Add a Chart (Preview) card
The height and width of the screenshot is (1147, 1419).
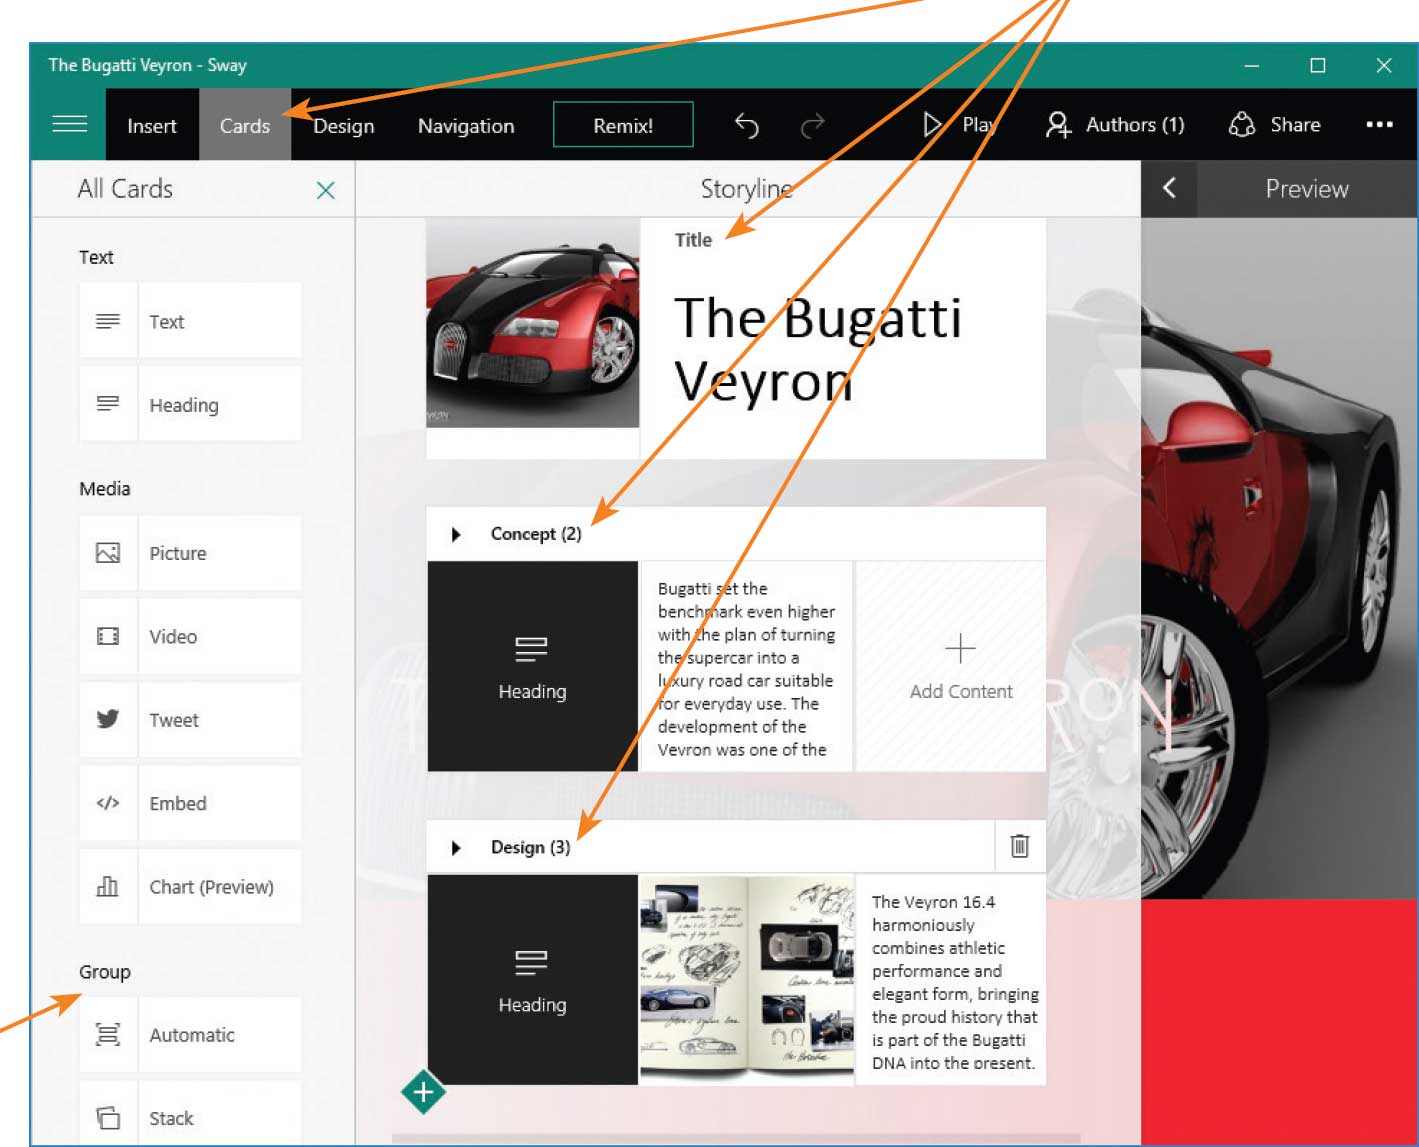(x=190, y=887)
